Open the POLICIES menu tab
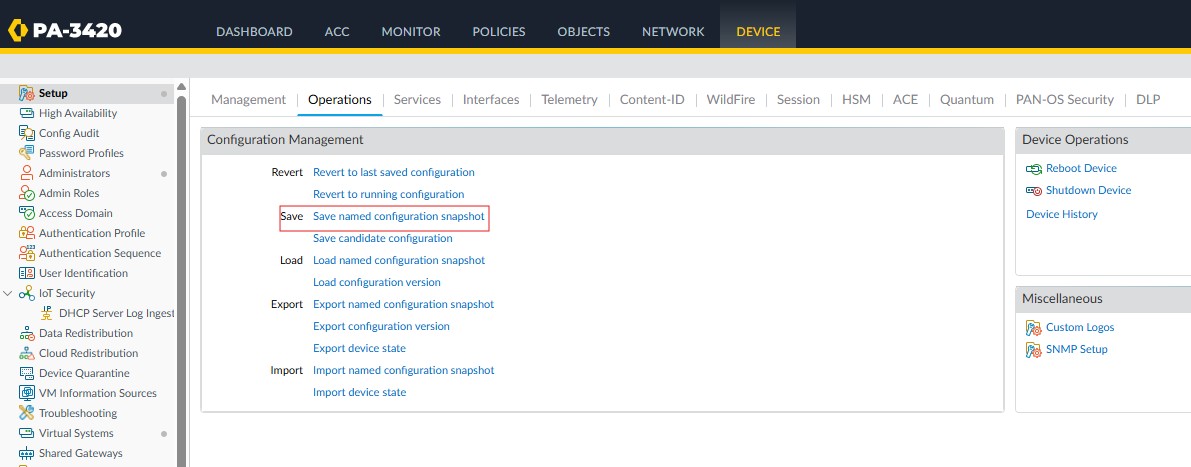1191x467 pixels. pos(499,31)
